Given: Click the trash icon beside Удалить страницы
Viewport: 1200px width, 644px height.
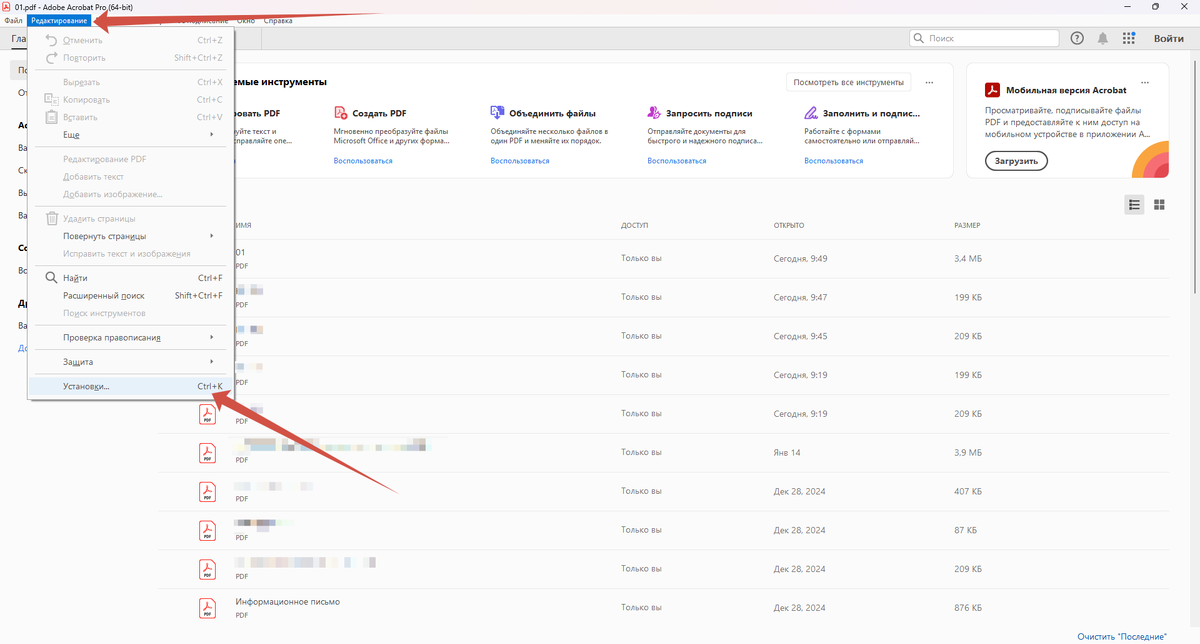Looking at the screenshot, I should [x=52, y=218].
